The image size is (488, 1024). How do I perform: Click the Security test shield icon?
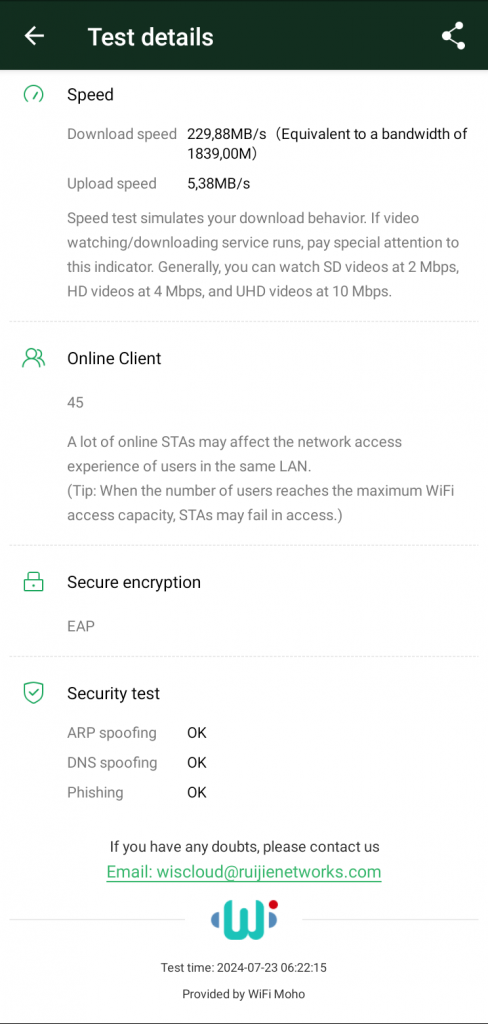coord(33,693)
